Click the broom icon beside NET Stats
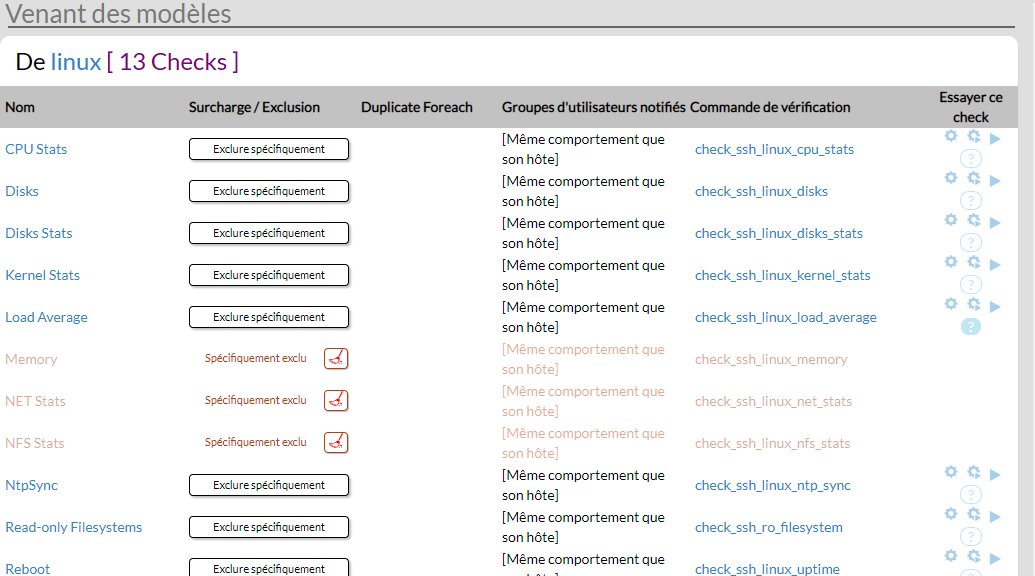Viewport: 1035px width, 576px height. pos(336,401)
